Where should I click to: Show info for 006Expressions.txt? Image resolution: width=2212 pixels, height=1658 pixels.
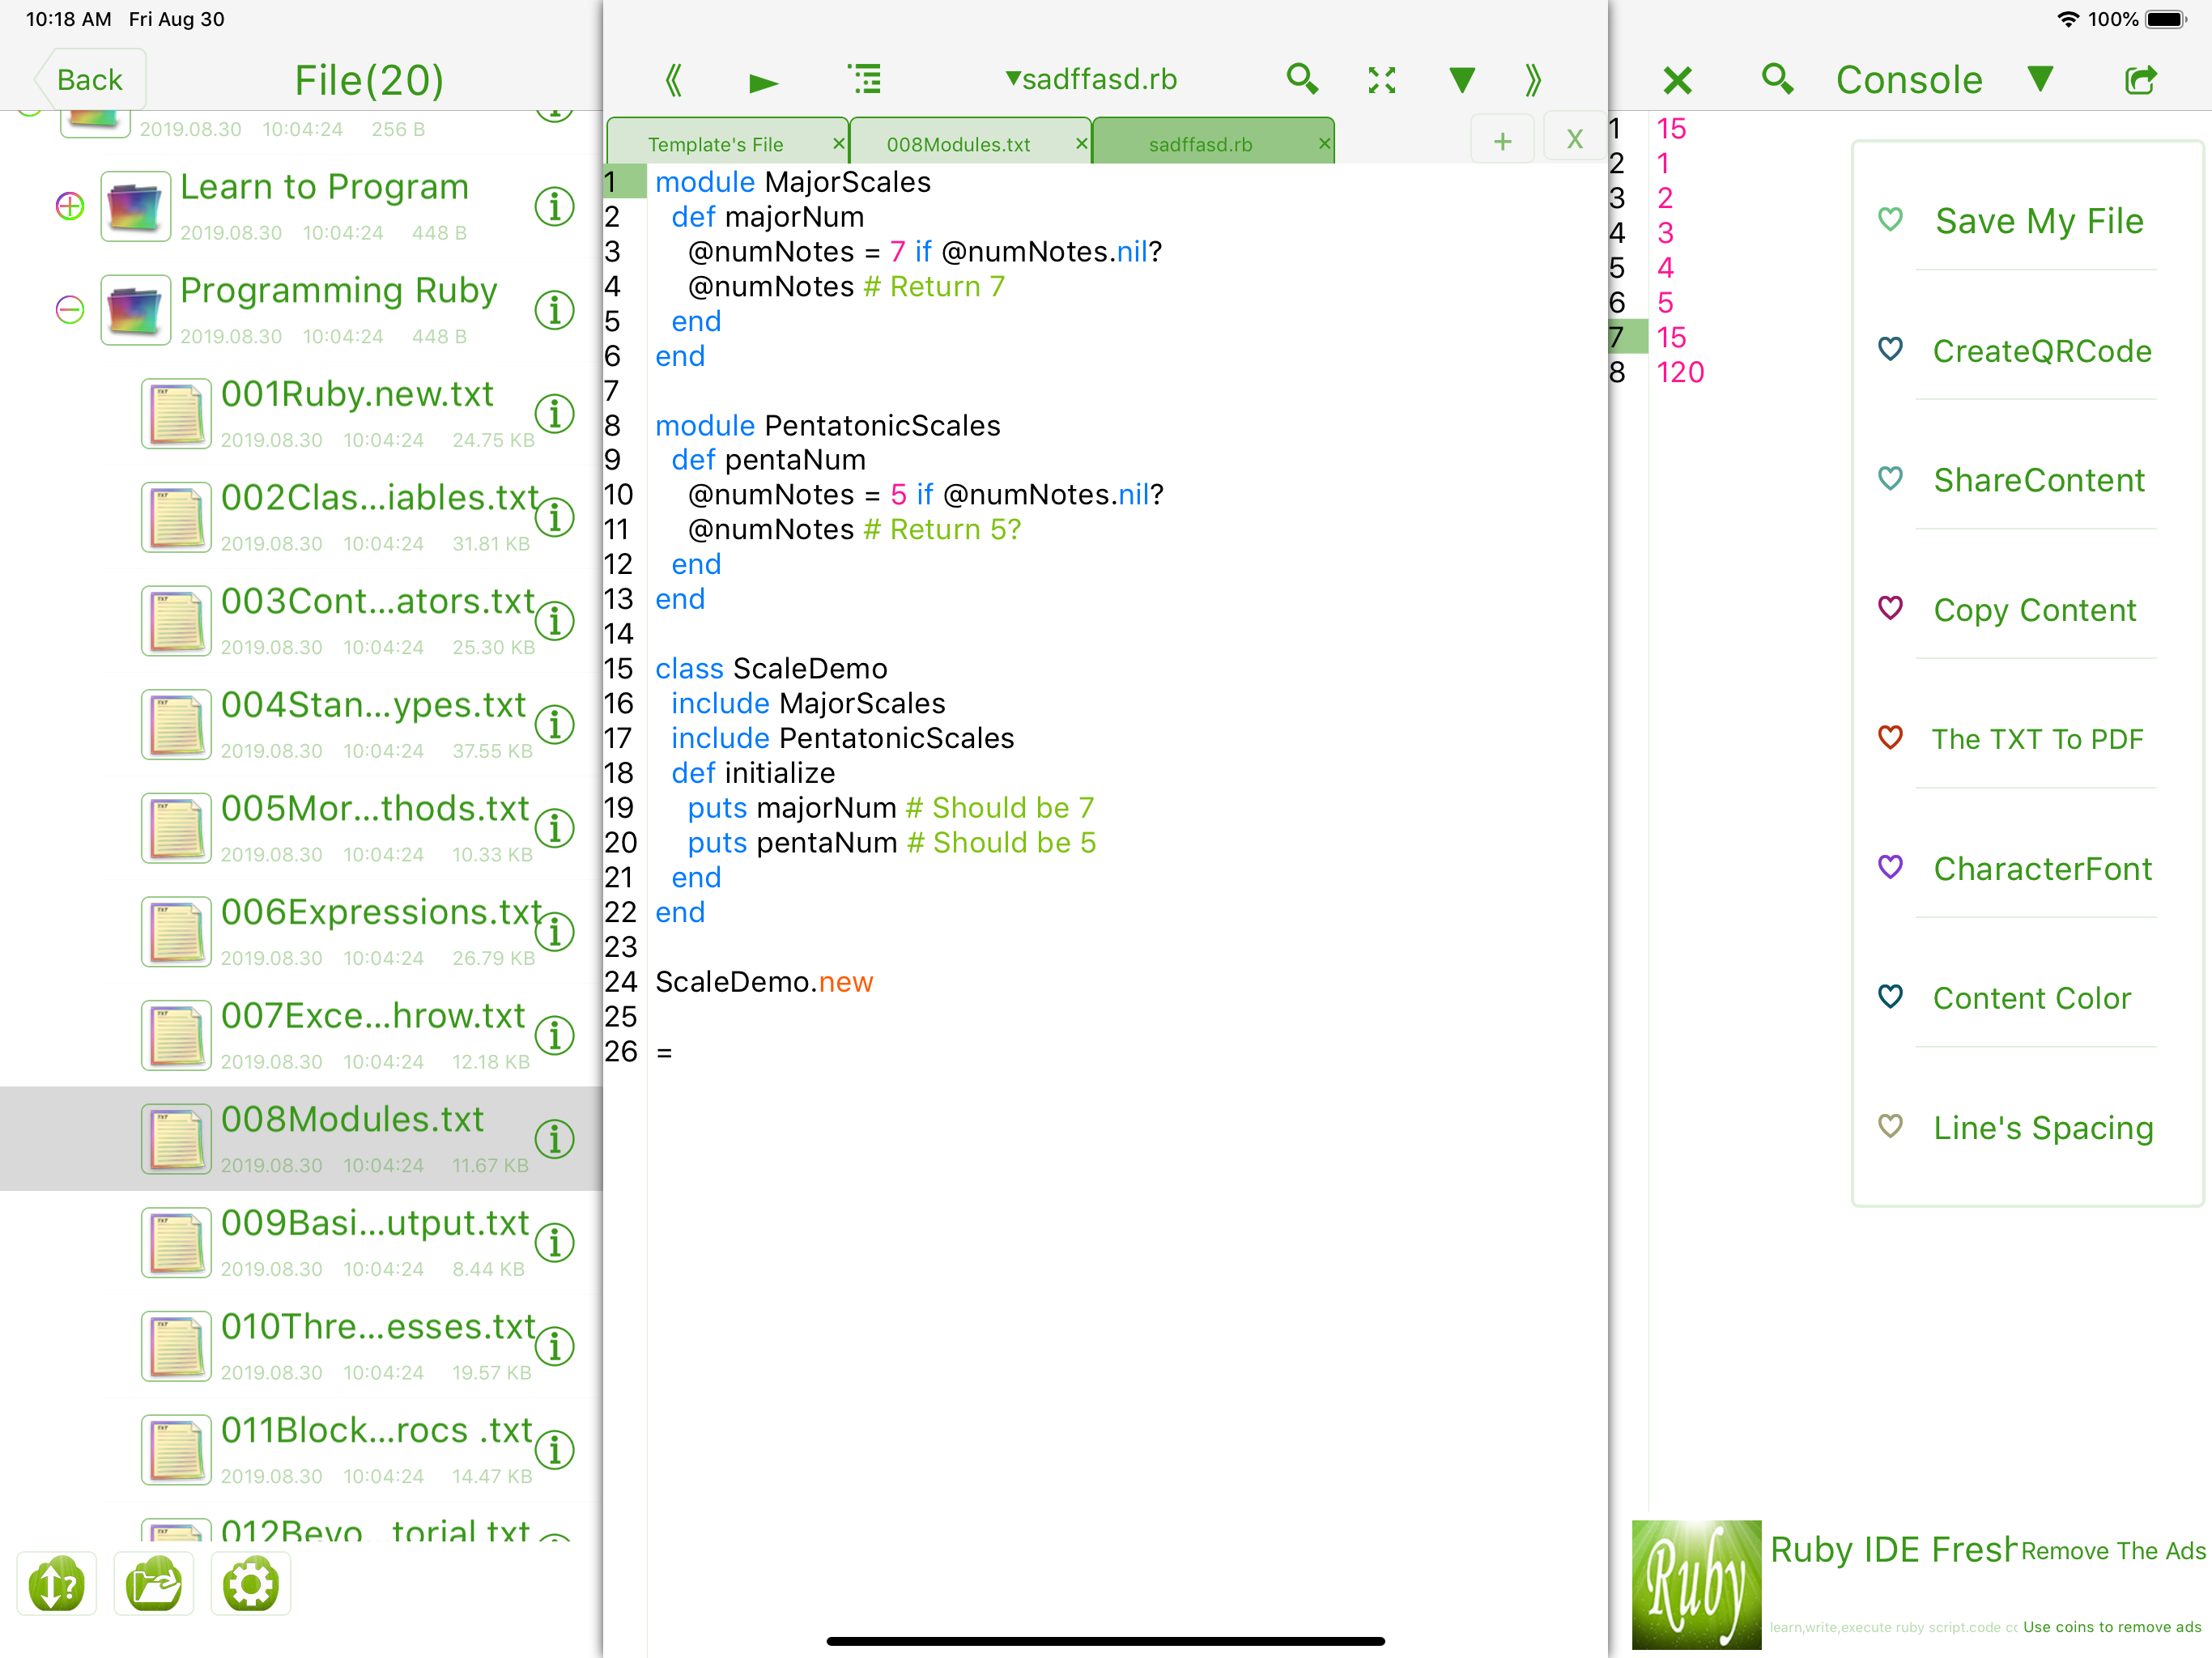[x=554, y=932]
